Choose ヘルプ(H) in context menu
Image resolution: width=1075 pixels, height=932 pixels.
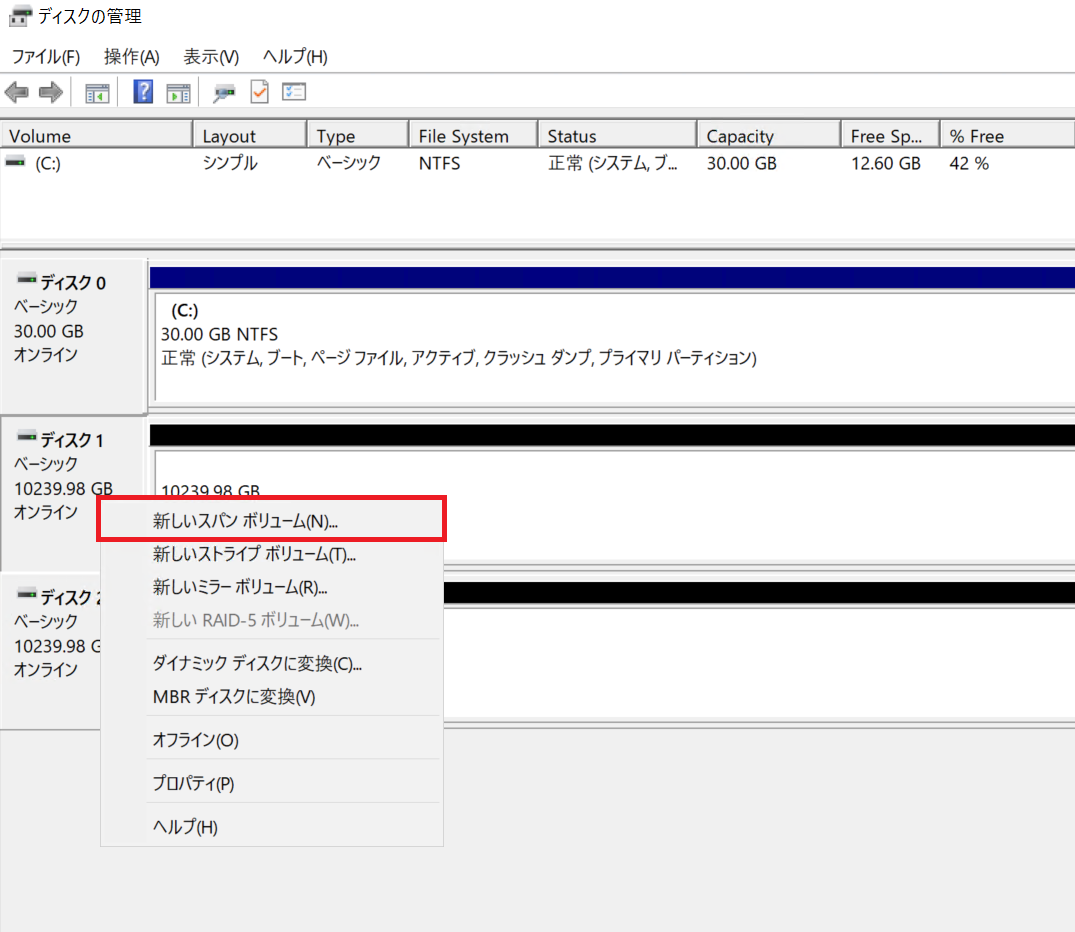271,826
